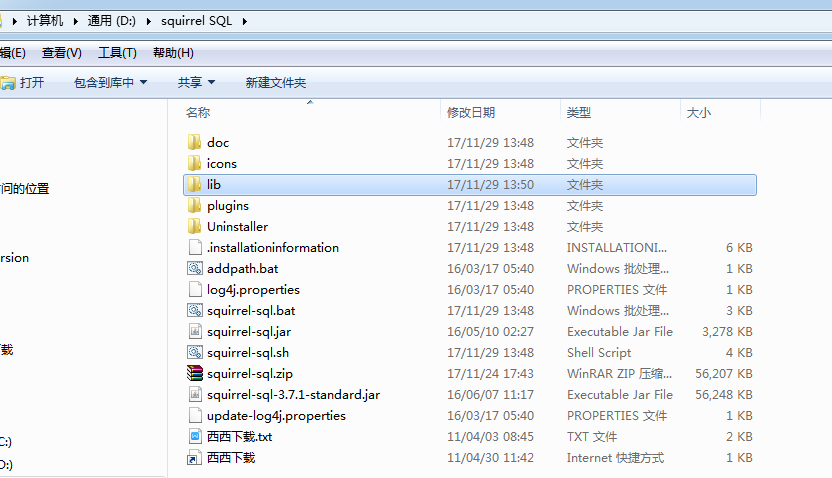This screenshot has width=832, height=478.
Task: Select the file name addpath.bat
Action: [x=242, y=269]
